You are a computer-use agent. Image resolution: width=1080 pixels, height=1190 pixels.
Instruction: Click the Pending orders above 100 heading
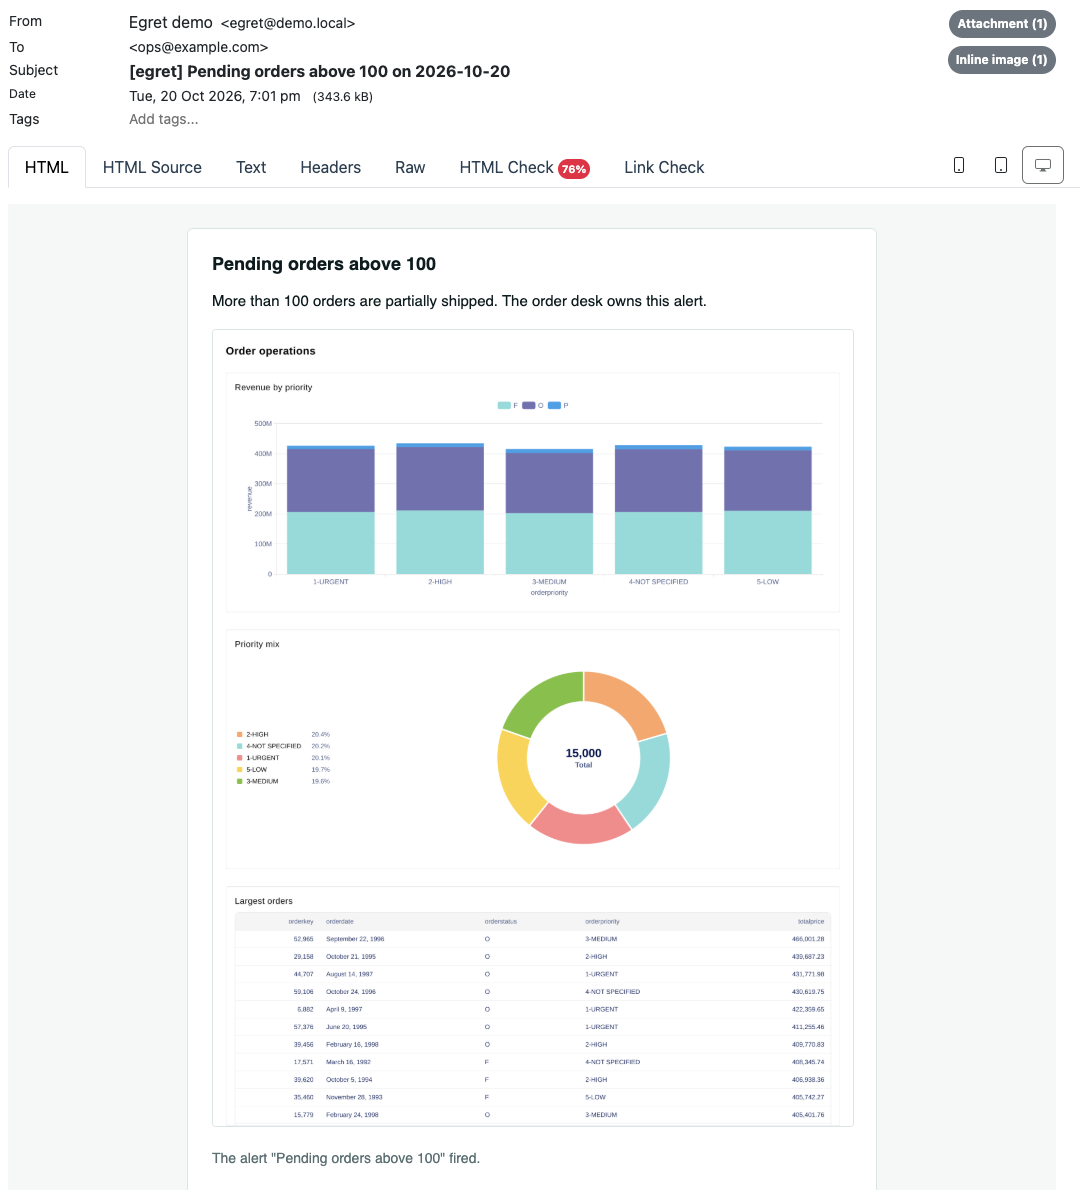[x=324, y=264]
